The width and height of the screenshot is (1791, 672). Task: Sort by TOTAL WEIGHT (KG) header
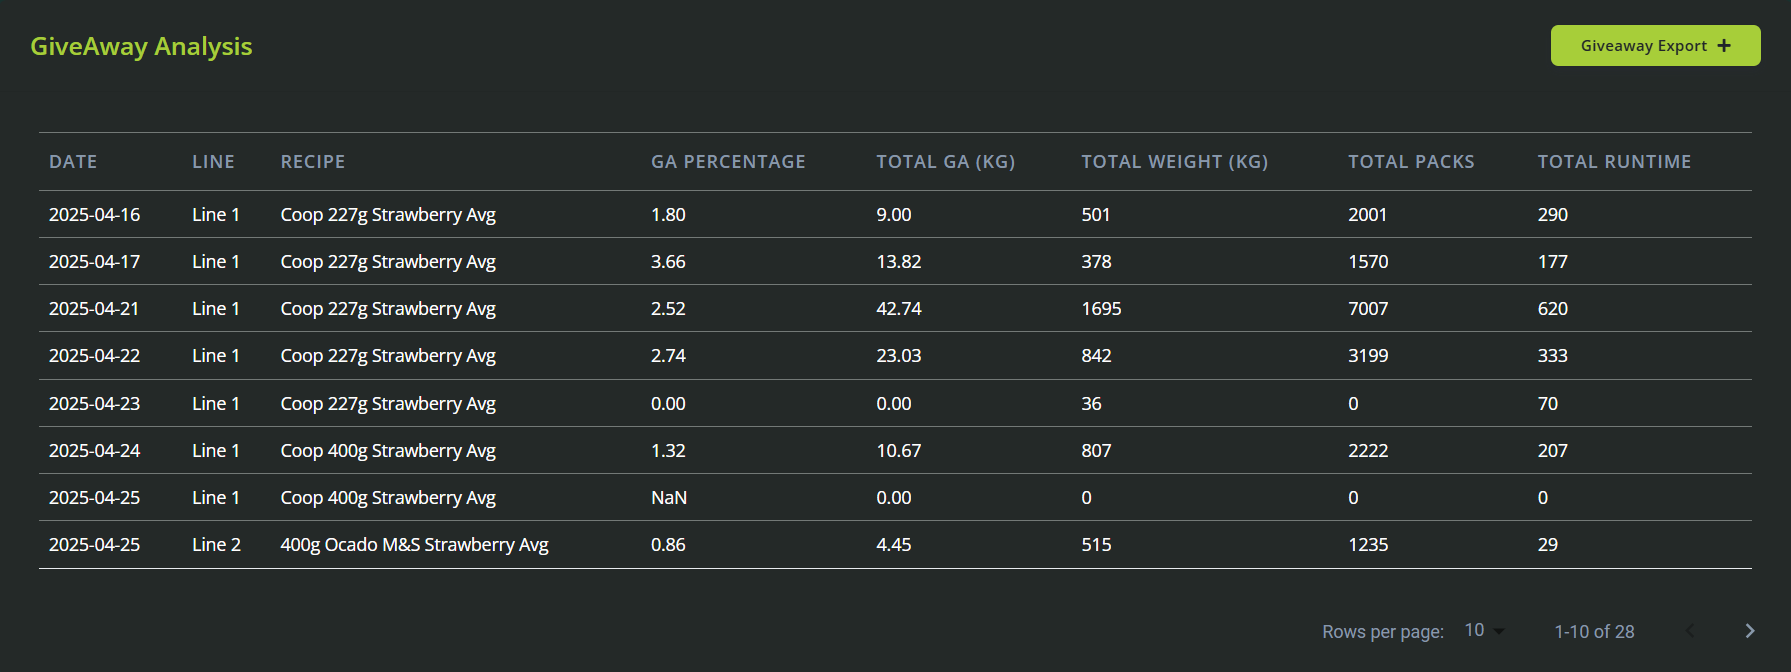pos(1174,162)
